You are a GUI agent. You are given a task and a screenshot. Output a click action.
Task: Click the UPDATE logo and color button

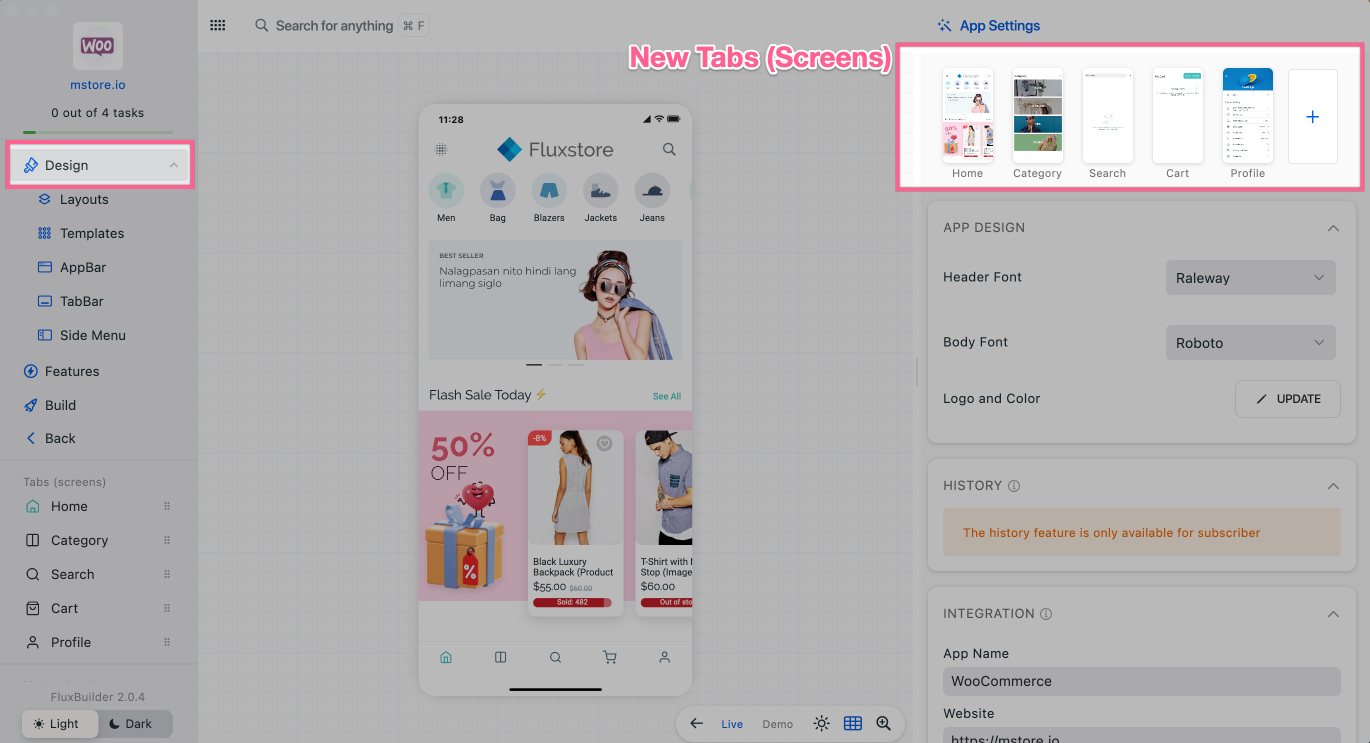point(1287,398)
